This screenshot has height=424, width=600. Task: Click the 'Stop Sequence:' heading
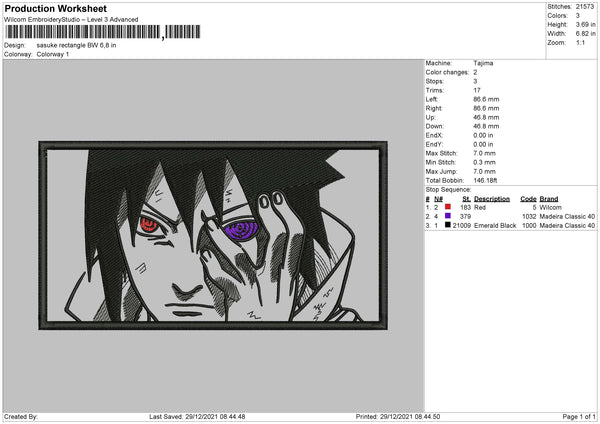click(448, 190)
